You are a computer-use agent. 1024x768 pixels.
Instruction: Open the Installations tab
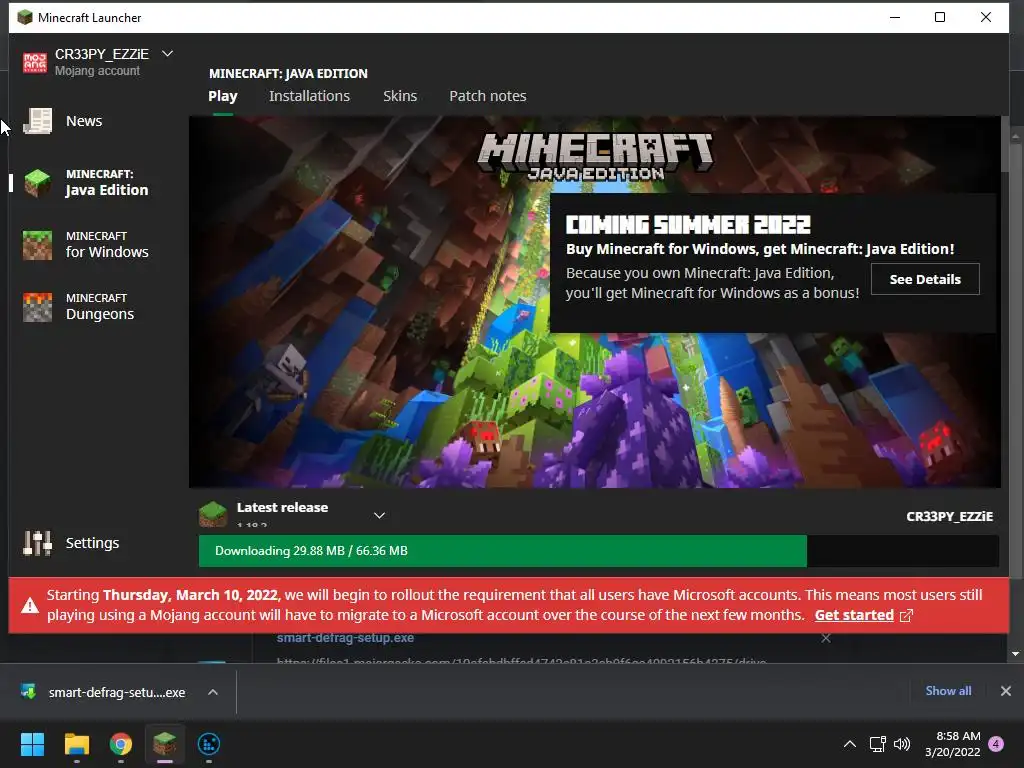coord(310,96)
